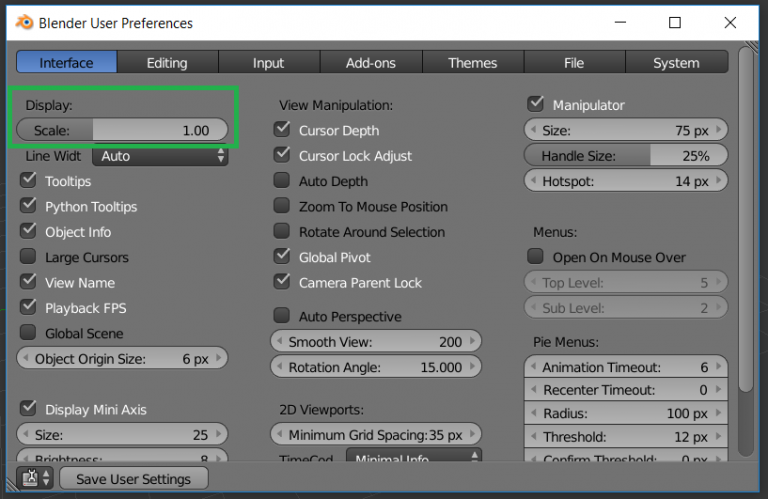Screen dimensions: 768x499
Task: Toggle Cursor Lock Adjust checkbox
Action: (x=282, y=155)
